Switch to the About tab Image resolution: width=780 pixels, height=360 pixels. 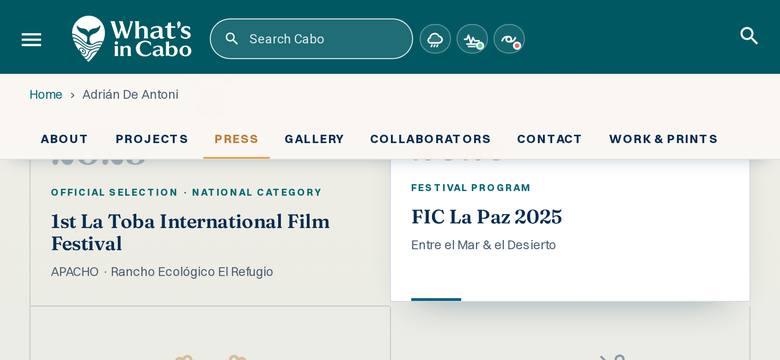64,139
